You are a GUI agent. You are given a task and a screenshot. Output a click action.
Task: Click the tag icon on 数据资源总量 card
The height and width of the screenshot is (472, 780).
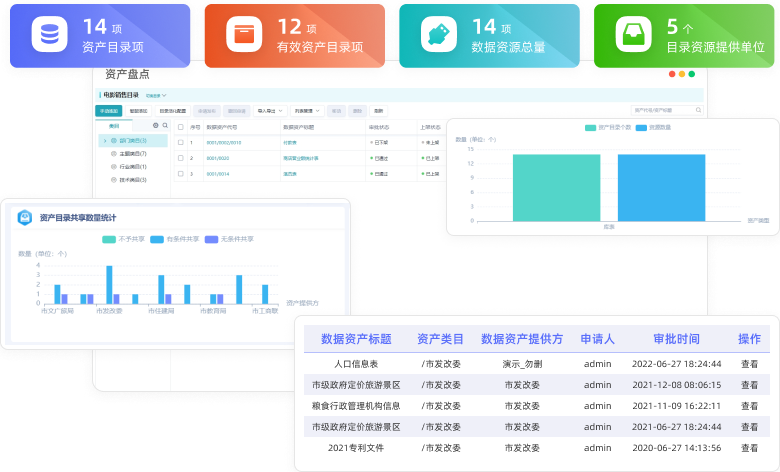[x=434, y=35]
